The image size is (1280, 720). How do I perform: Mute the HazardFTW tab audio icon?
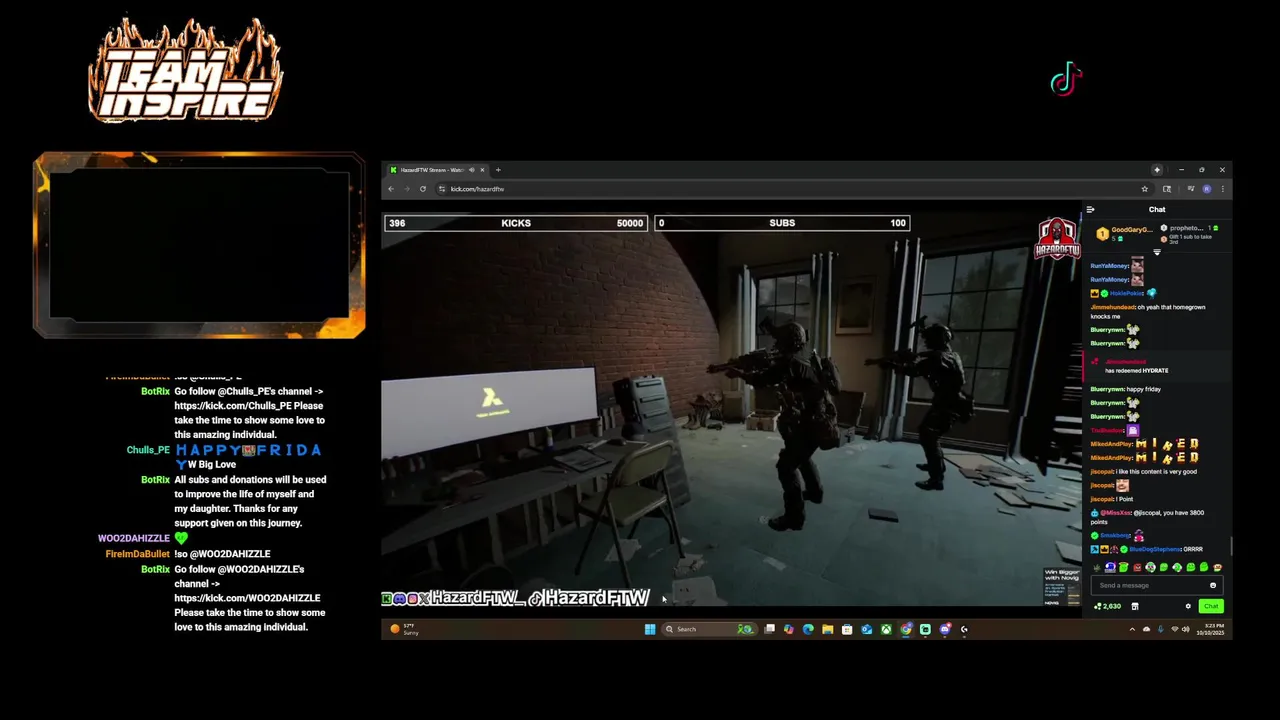pyautogui.click(x=471, y=170)
